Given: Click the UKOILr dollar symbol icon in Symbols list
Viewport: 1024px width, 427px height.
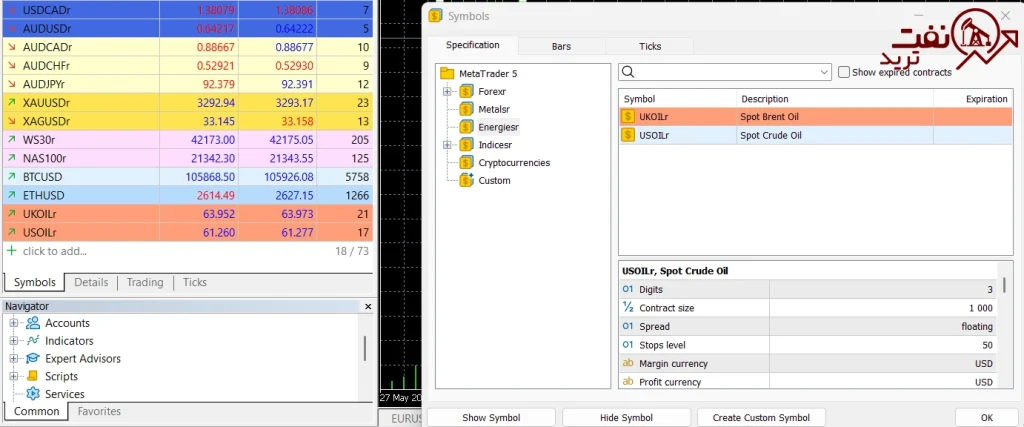Looking at the screenshot, I should (628, 117).
